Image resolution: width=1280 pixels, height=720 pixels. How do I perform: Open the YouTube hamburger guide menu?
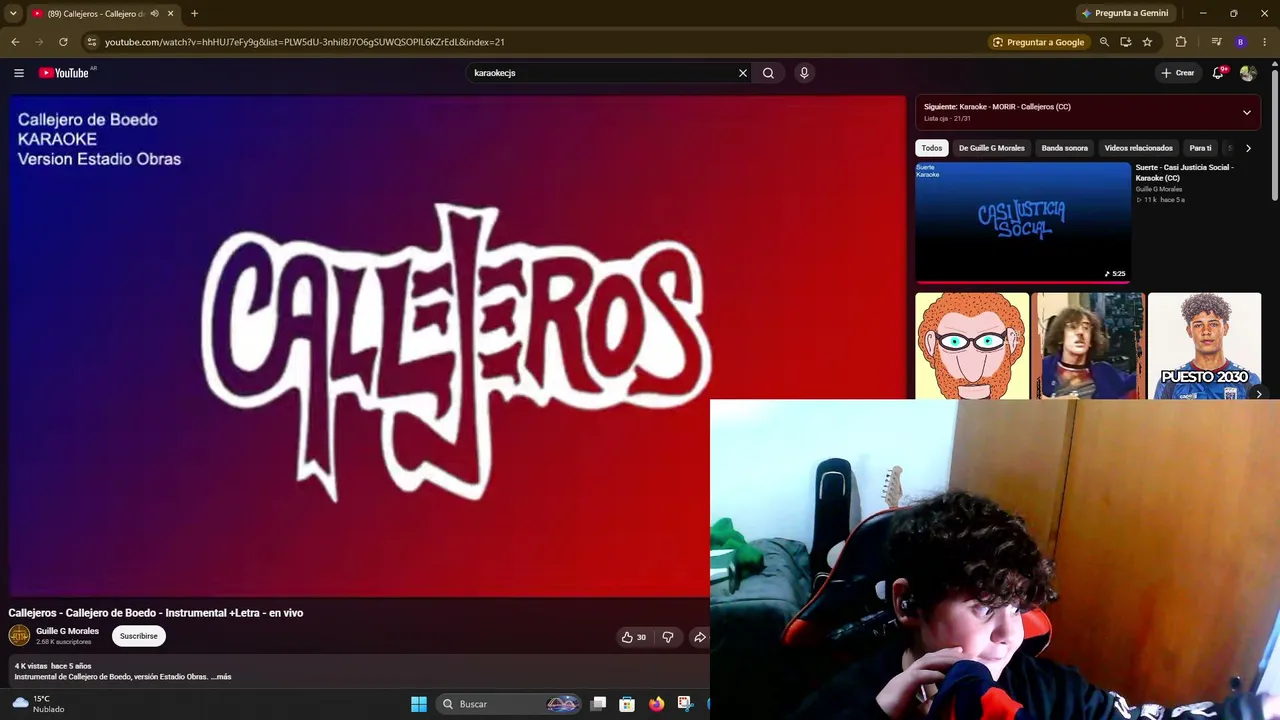click(19, 73)
